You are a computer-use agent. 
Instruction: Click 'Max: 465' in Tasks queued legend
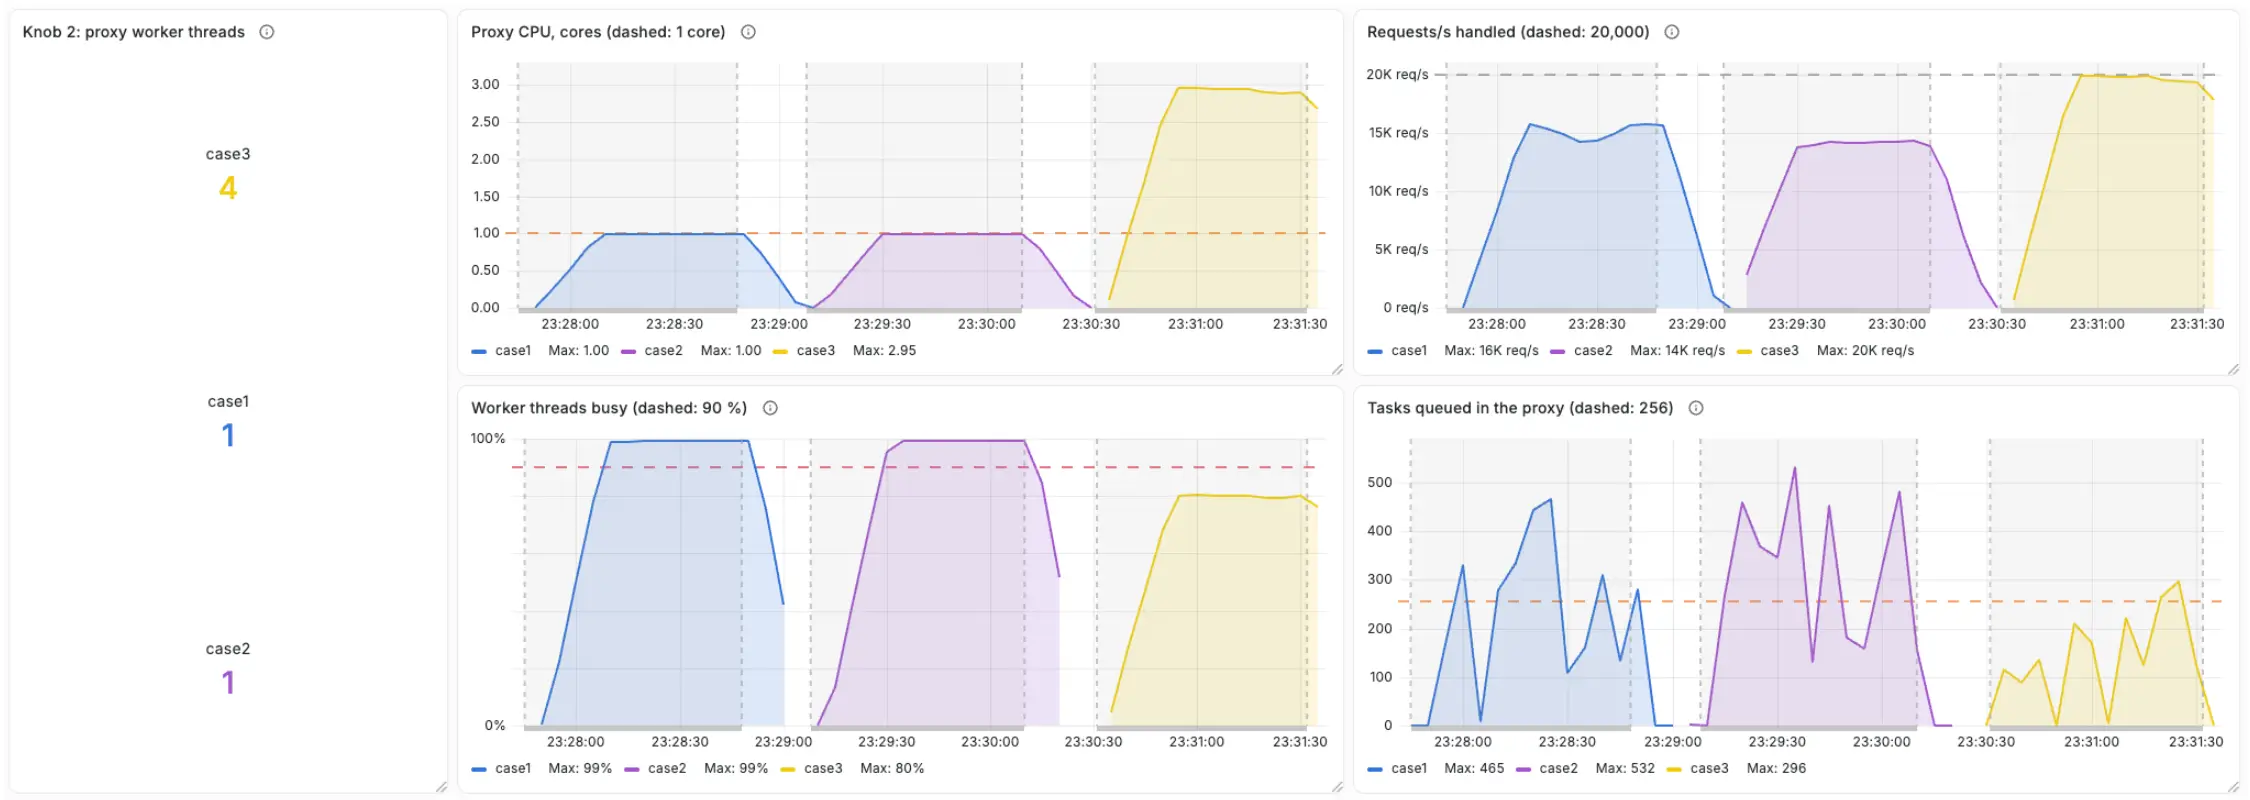coord(1474,769)
